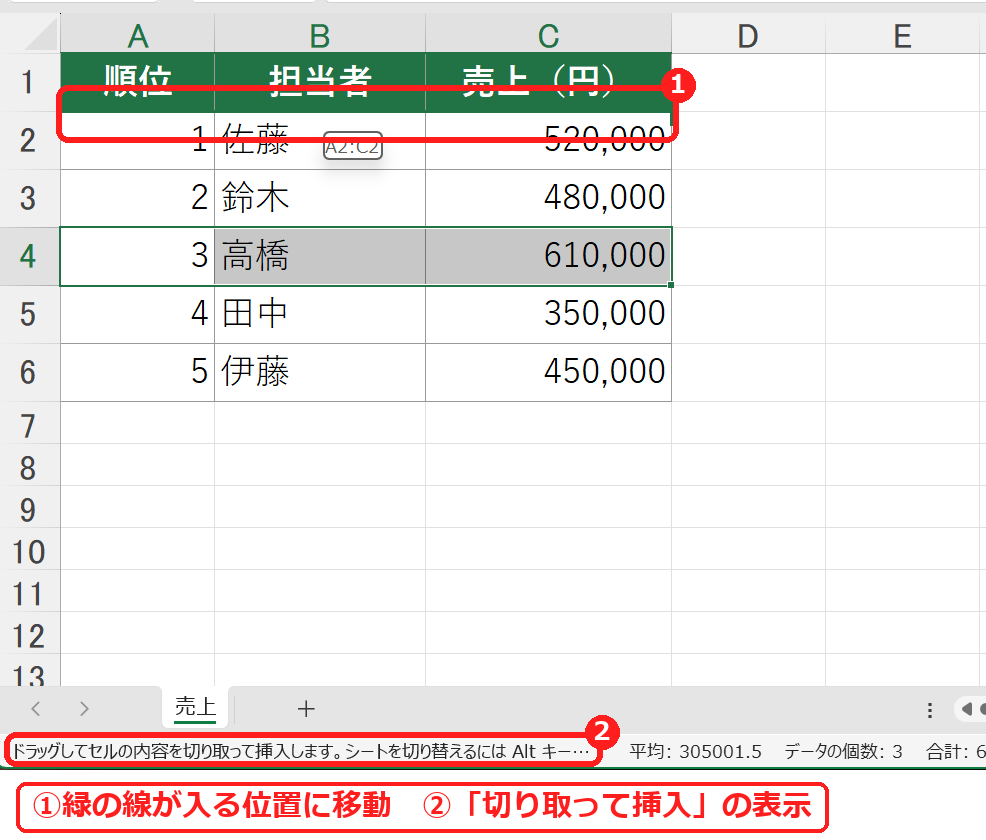Click rank cell with value 5
The image size is (986, 840).
(x=138, y=372)
